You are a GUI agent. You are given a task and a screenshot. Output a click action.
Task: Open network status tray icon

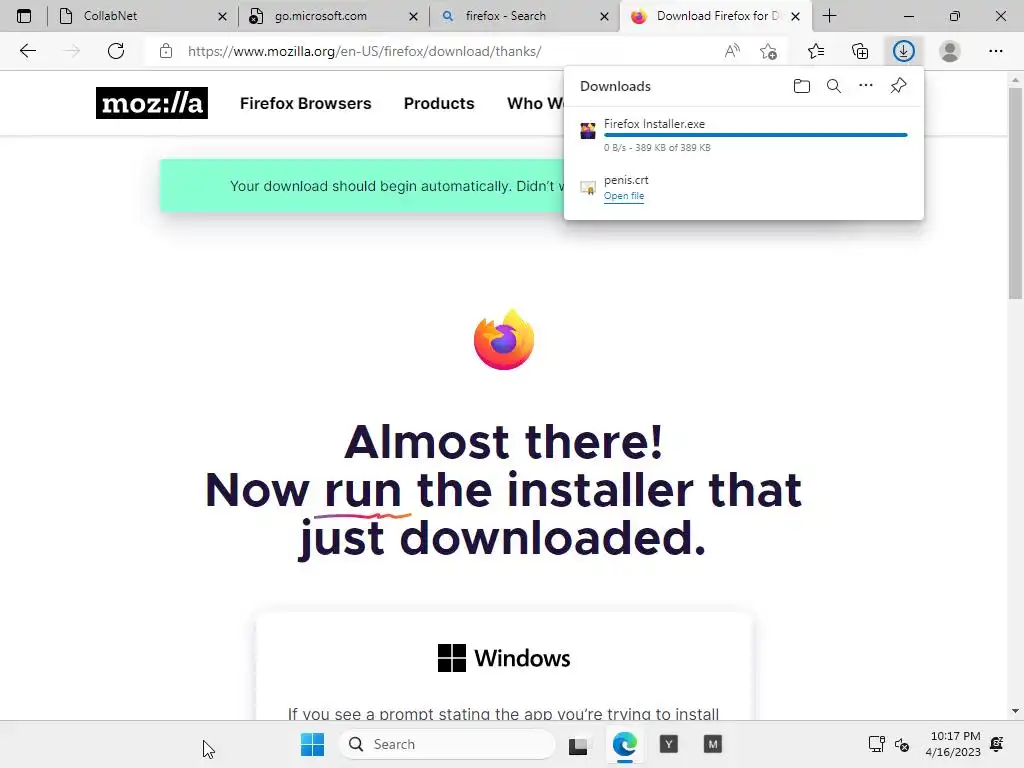tap(876, 744)
